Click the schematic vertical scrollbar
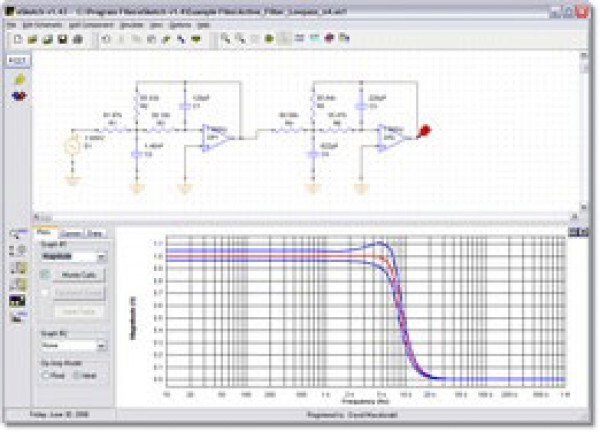 point(584,132)
